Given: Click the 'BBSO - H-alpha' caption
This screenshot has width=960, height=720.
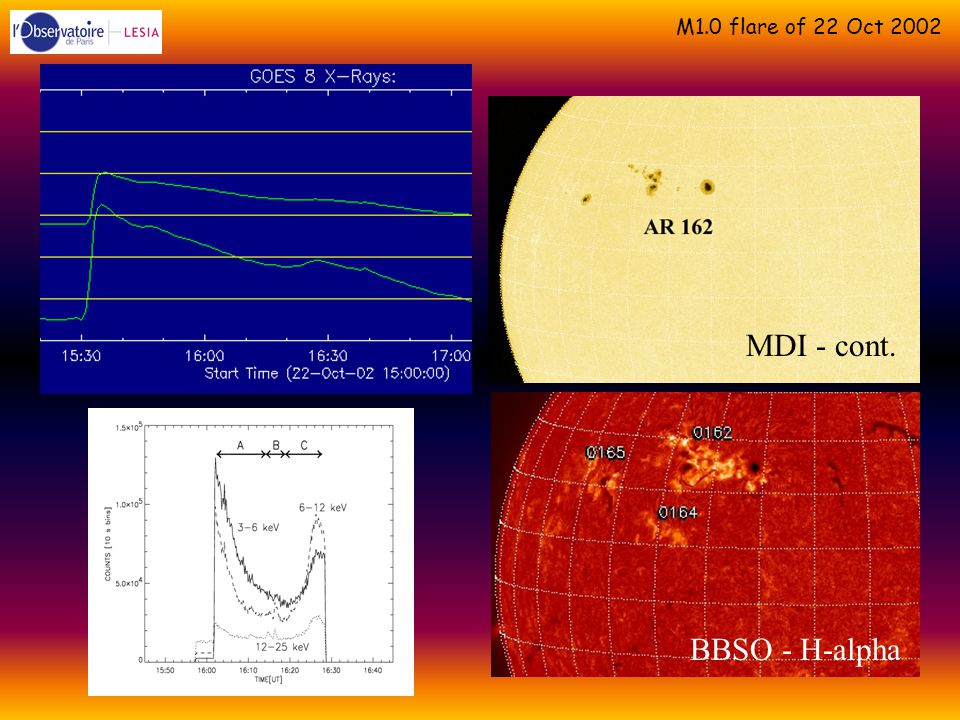Looking at the screenshot, I should tap(795, 650).
